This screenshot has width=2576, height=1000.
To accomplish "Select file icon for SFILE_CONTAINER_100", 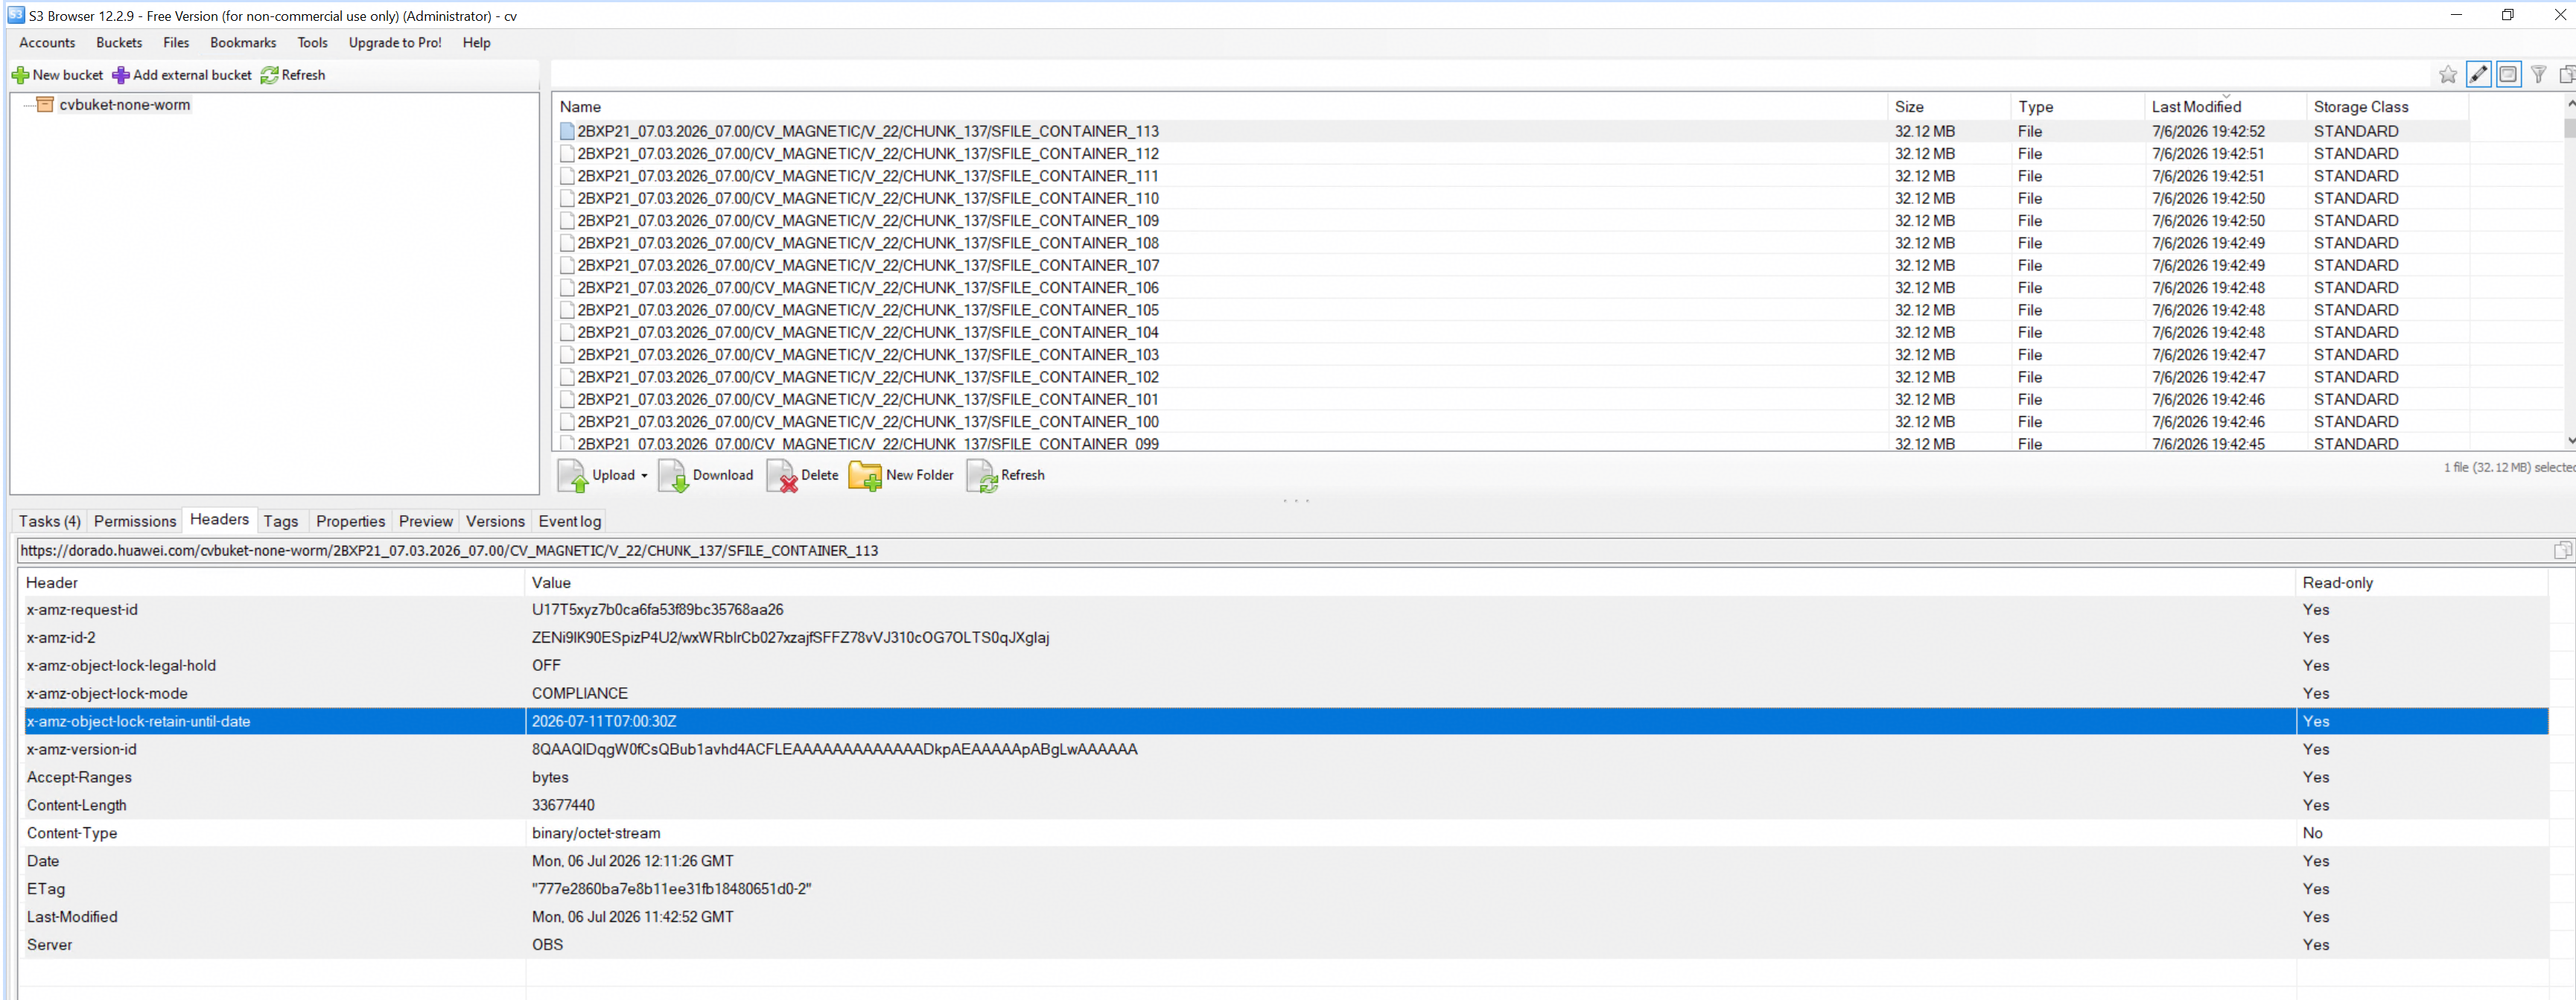I will pos(567,422).
